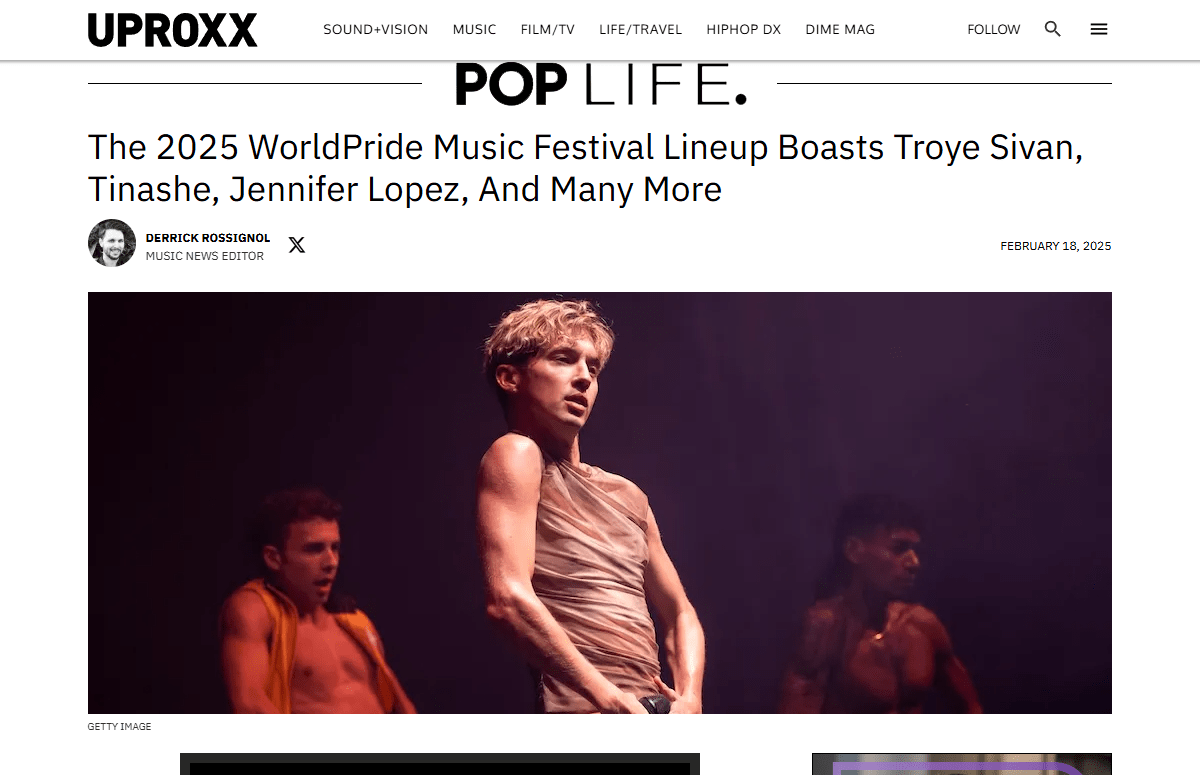Select HipHop DX in navigation
Viewport: 1200px width, 775px height.
743,30
